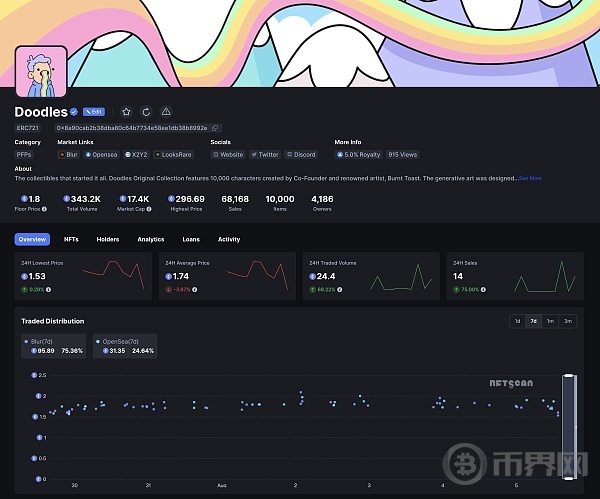
Task: Open the Analytics tab
Action: pyautogui.click(x=150, y=240)
